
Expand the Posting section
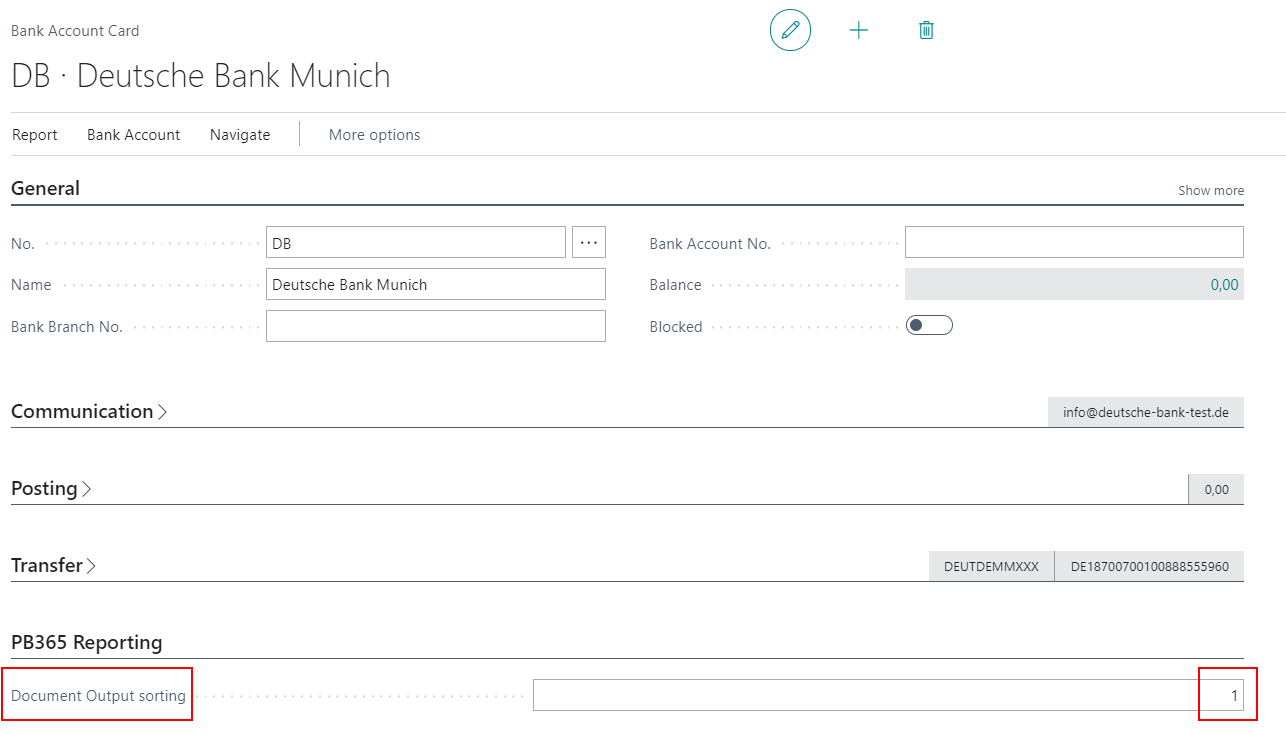[51, 488]
